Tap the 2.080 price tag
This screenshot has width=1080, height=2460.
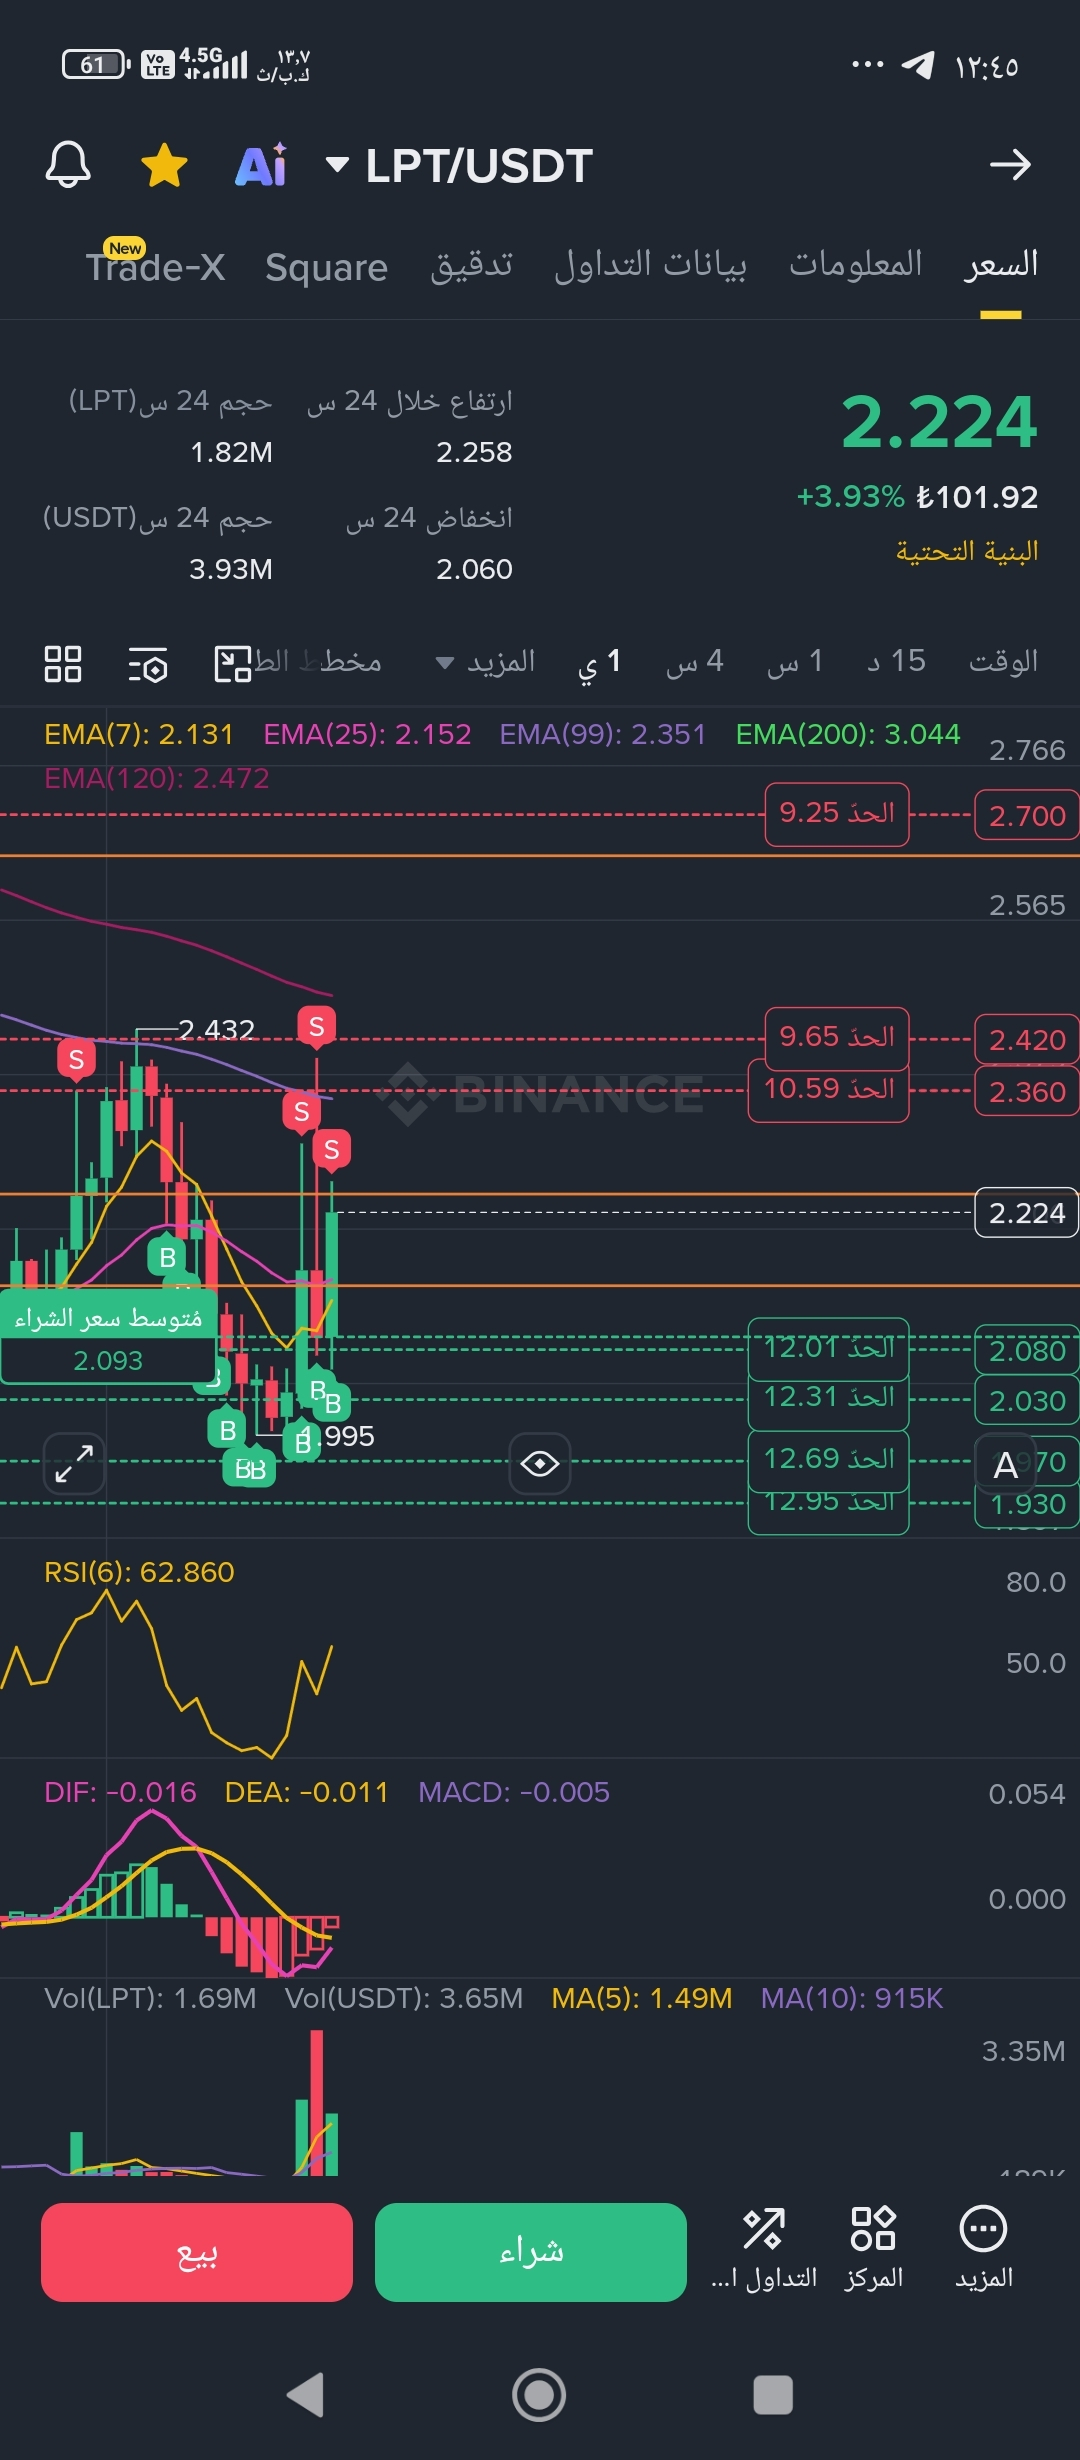click(1027, 1350)
